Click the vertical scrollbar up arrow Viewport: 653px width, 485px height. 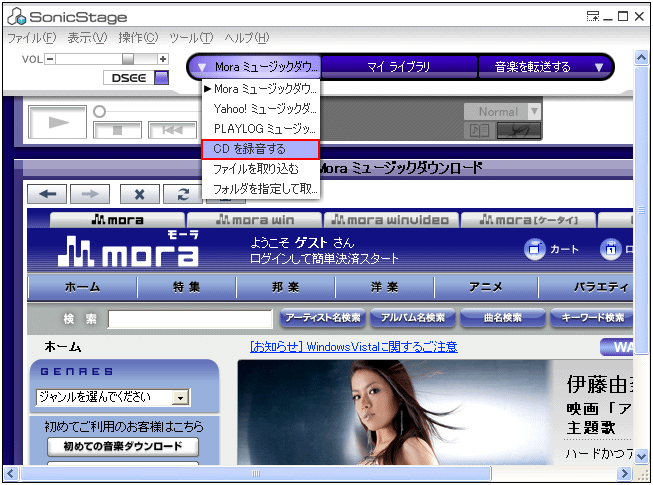[x=641, y=57]
